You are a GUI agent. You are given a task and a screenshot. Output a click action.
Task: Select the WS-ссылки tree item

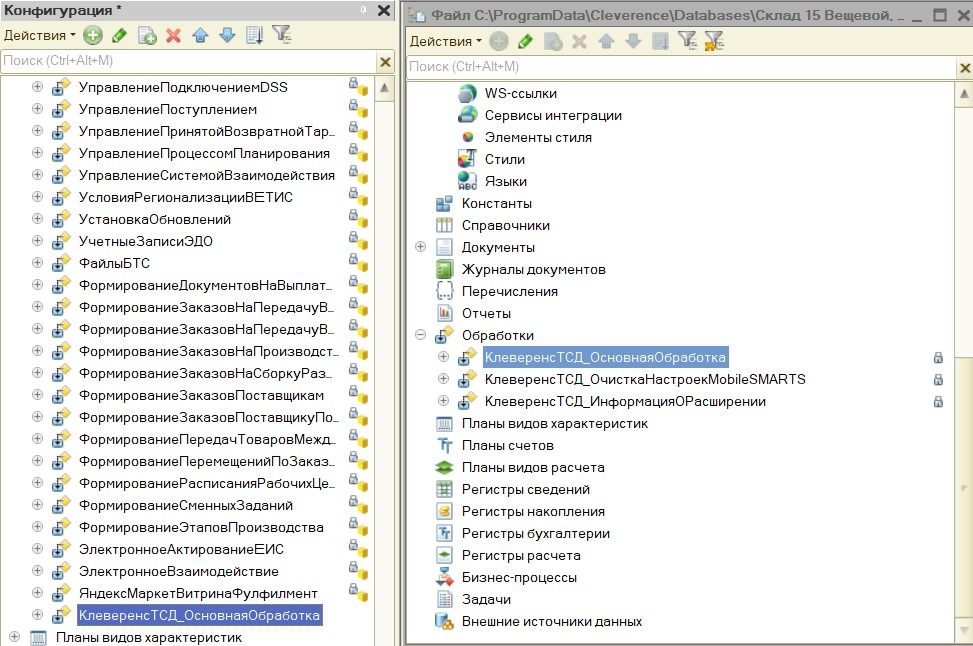click(x=521, y=93)
